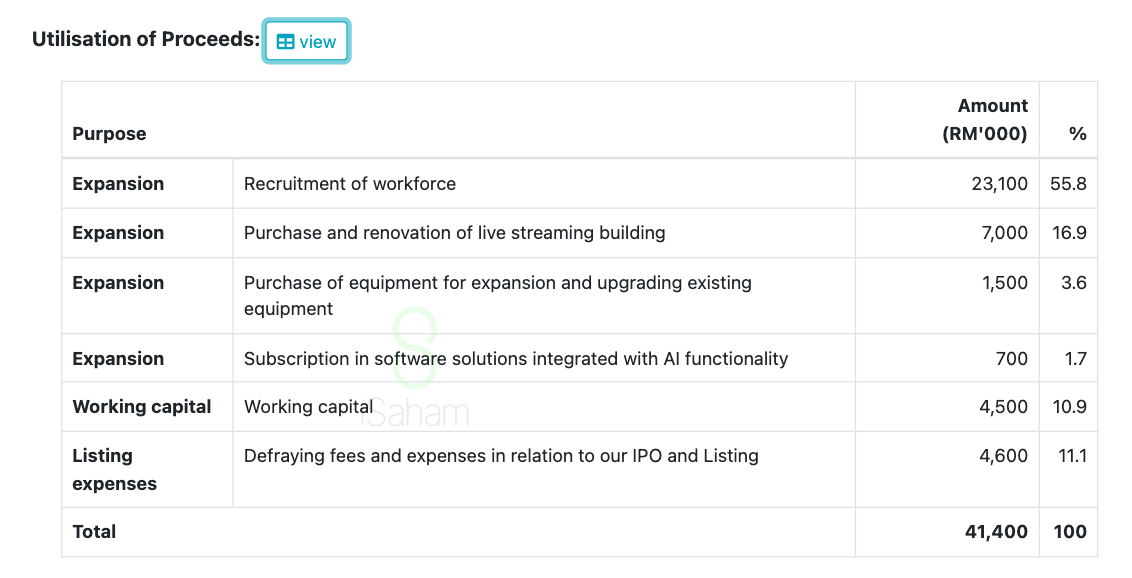Click the 1,500 amount cell
The width and height of the screenshot is (1132, 578).
pos(1004,283)
